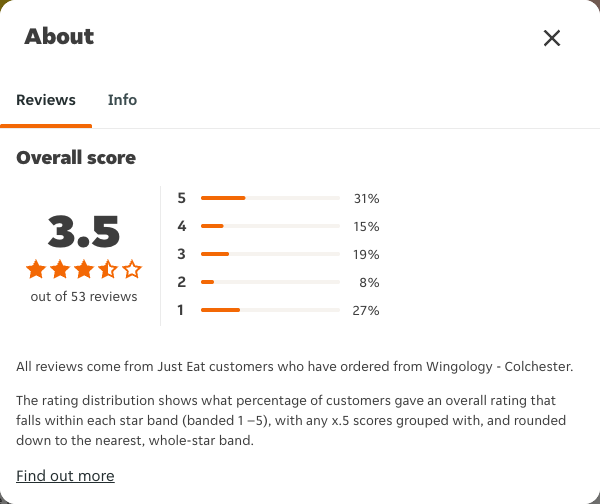Screen dimensions: 600x504
Task: Click the 3-star rating bar
Action: pos(270,254)
